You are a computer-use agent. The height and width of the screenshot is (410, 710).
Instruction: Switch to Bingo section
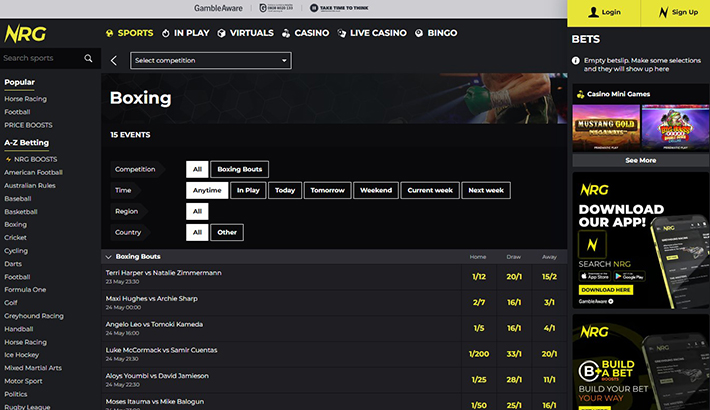click(436, 33)
